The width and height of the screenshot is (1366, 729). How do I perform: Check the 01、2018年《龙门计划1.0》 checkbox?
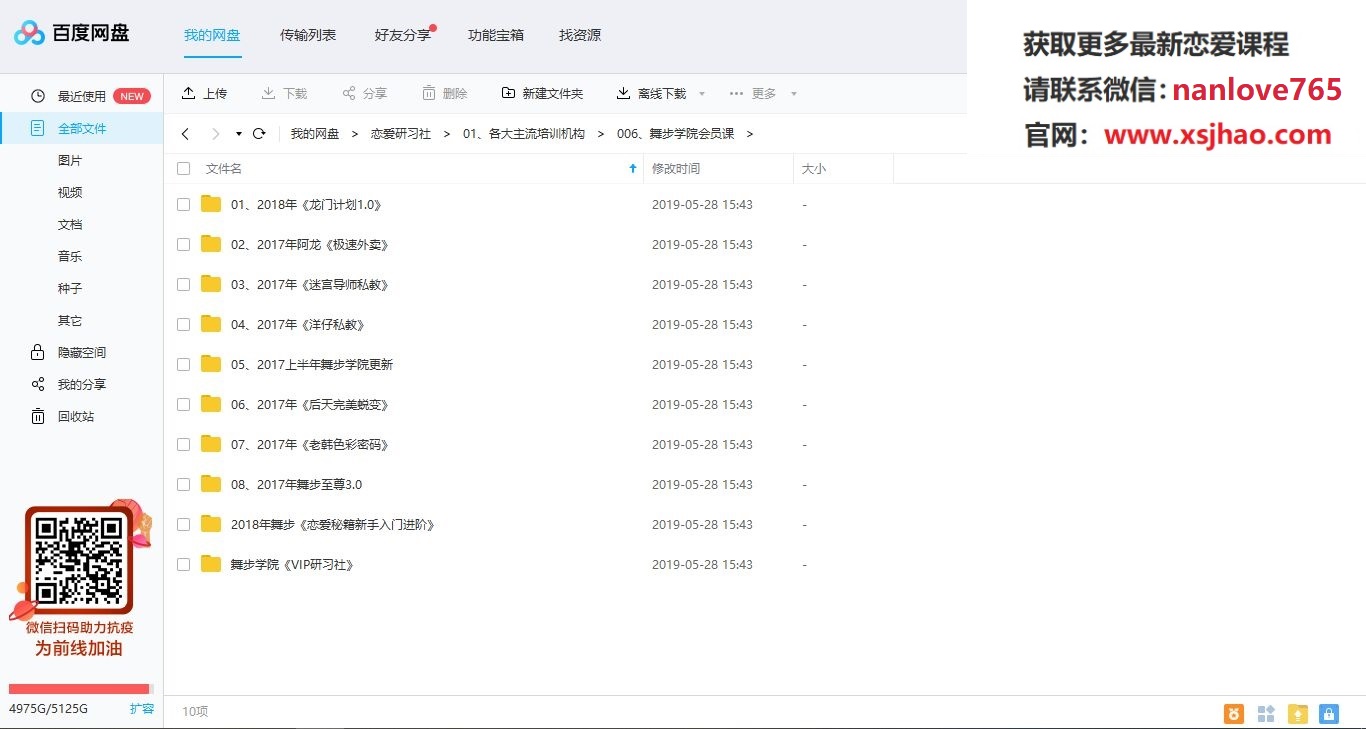(x=183, y=204)
